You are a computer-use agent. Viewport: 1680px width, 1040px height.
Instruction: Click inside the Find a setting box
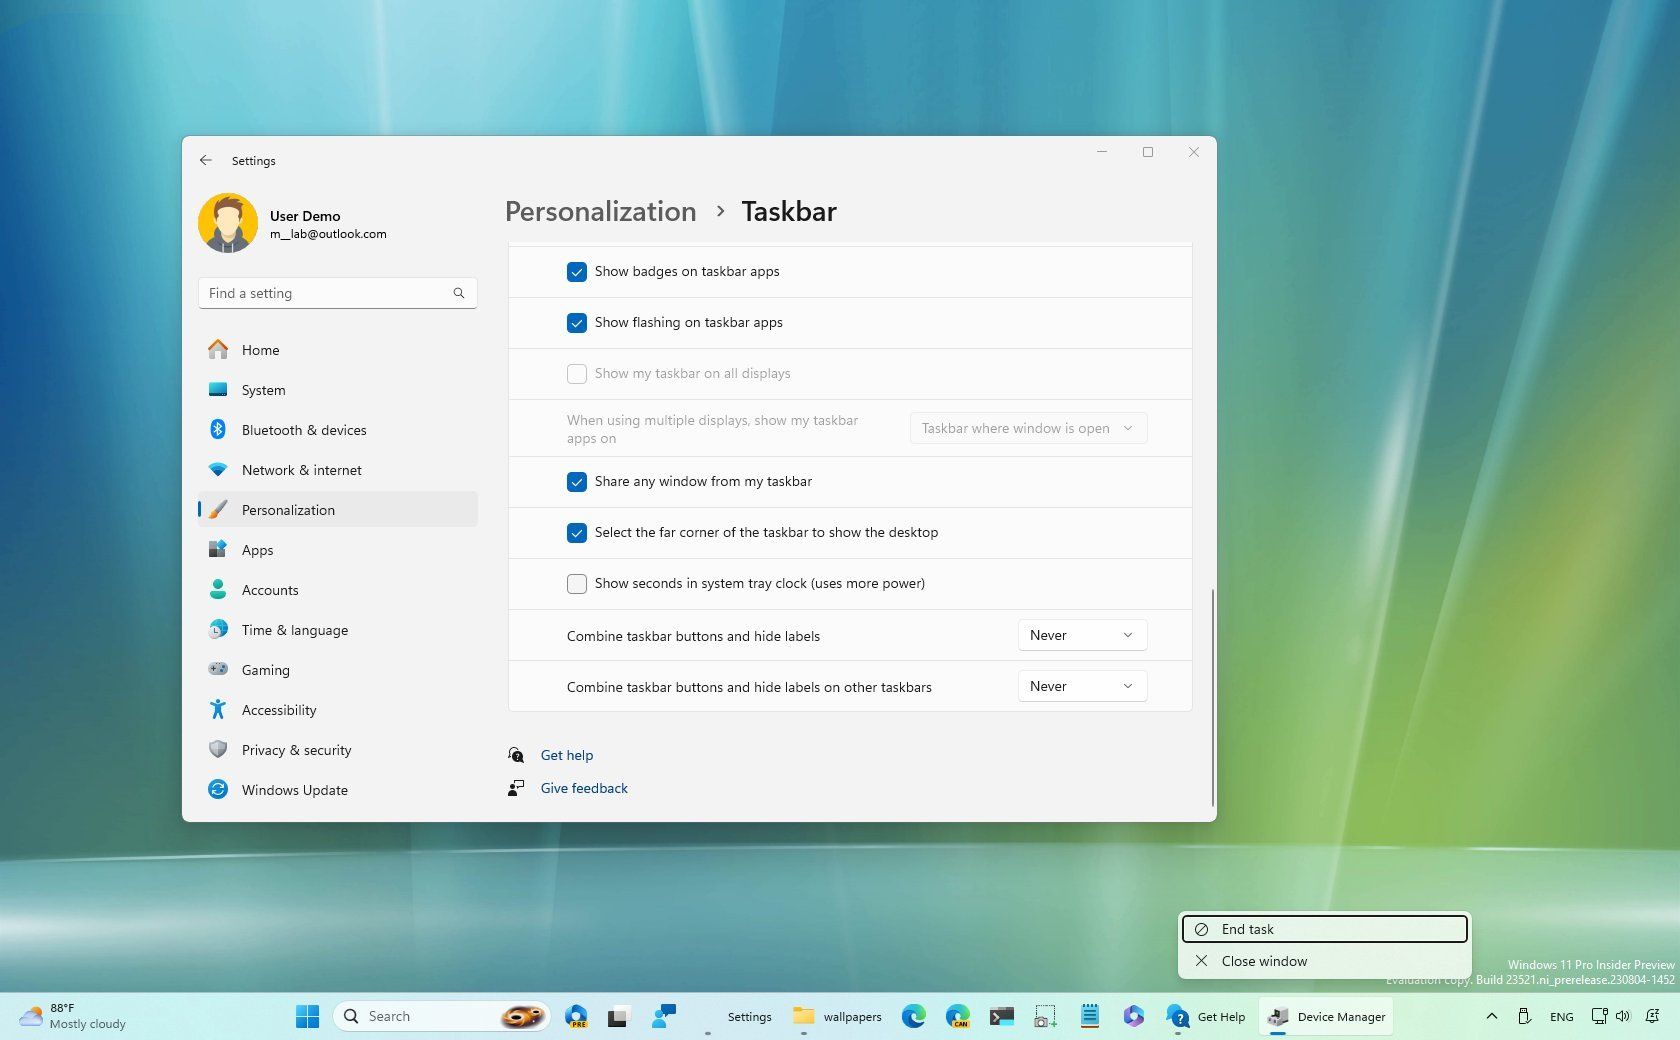click(x=337, y=293)
